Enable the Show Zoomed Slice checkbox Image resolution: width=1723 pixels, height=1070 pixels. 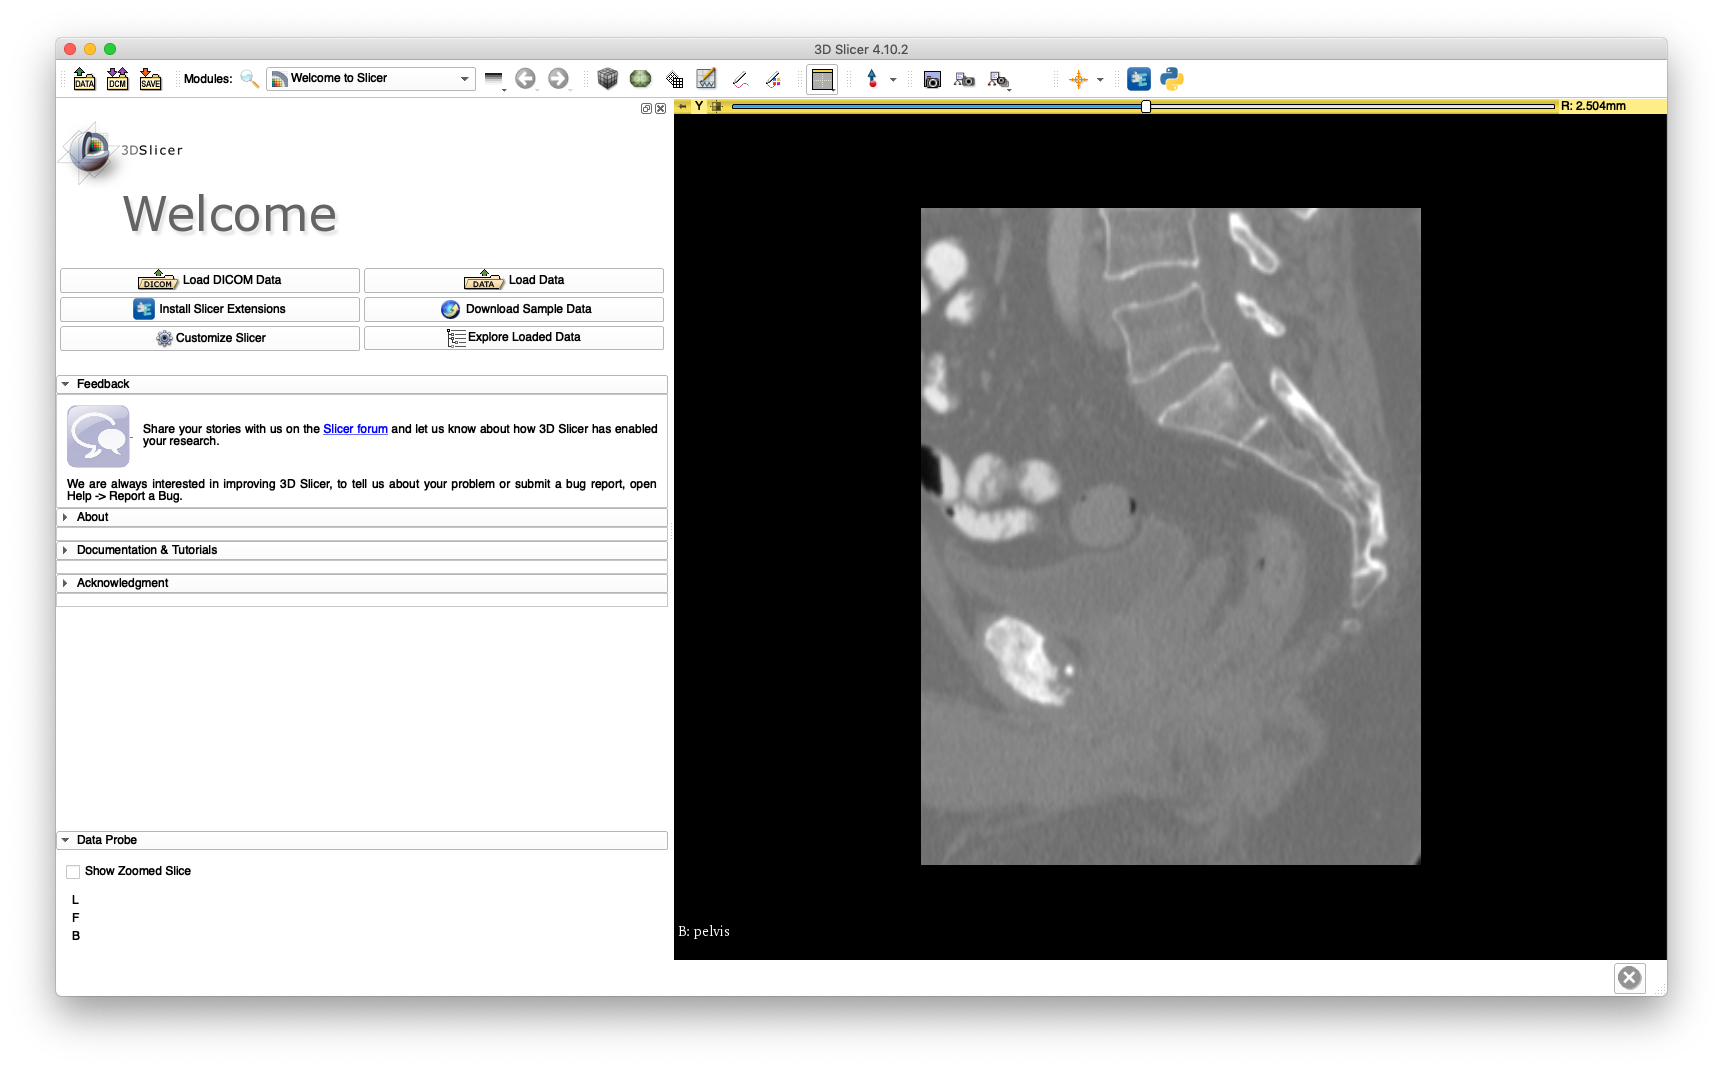(73, 872)
